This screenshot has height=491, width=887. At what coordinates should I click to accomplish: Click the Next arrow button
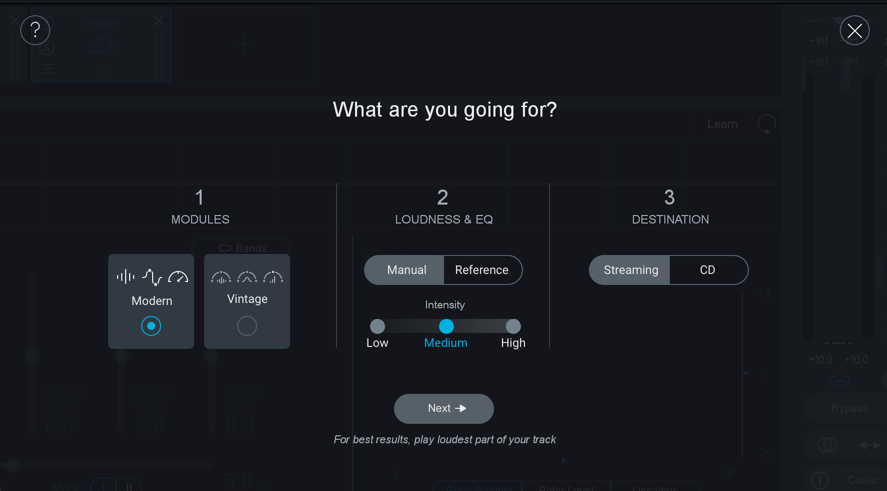coord(444,408)
